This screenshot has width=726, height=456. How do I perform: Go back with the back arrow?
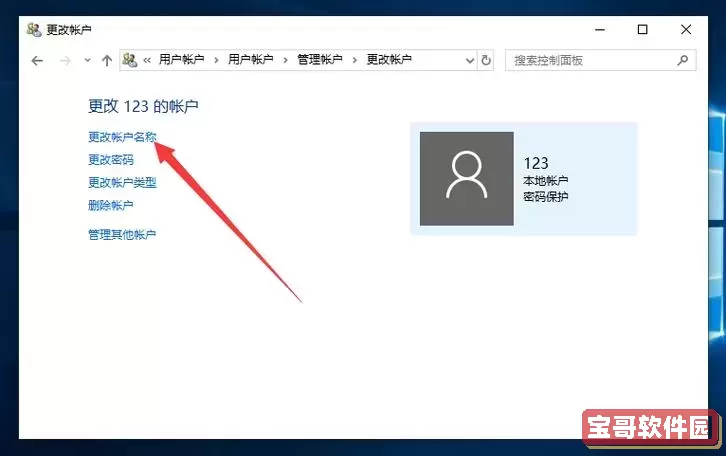tap(37, 61)
